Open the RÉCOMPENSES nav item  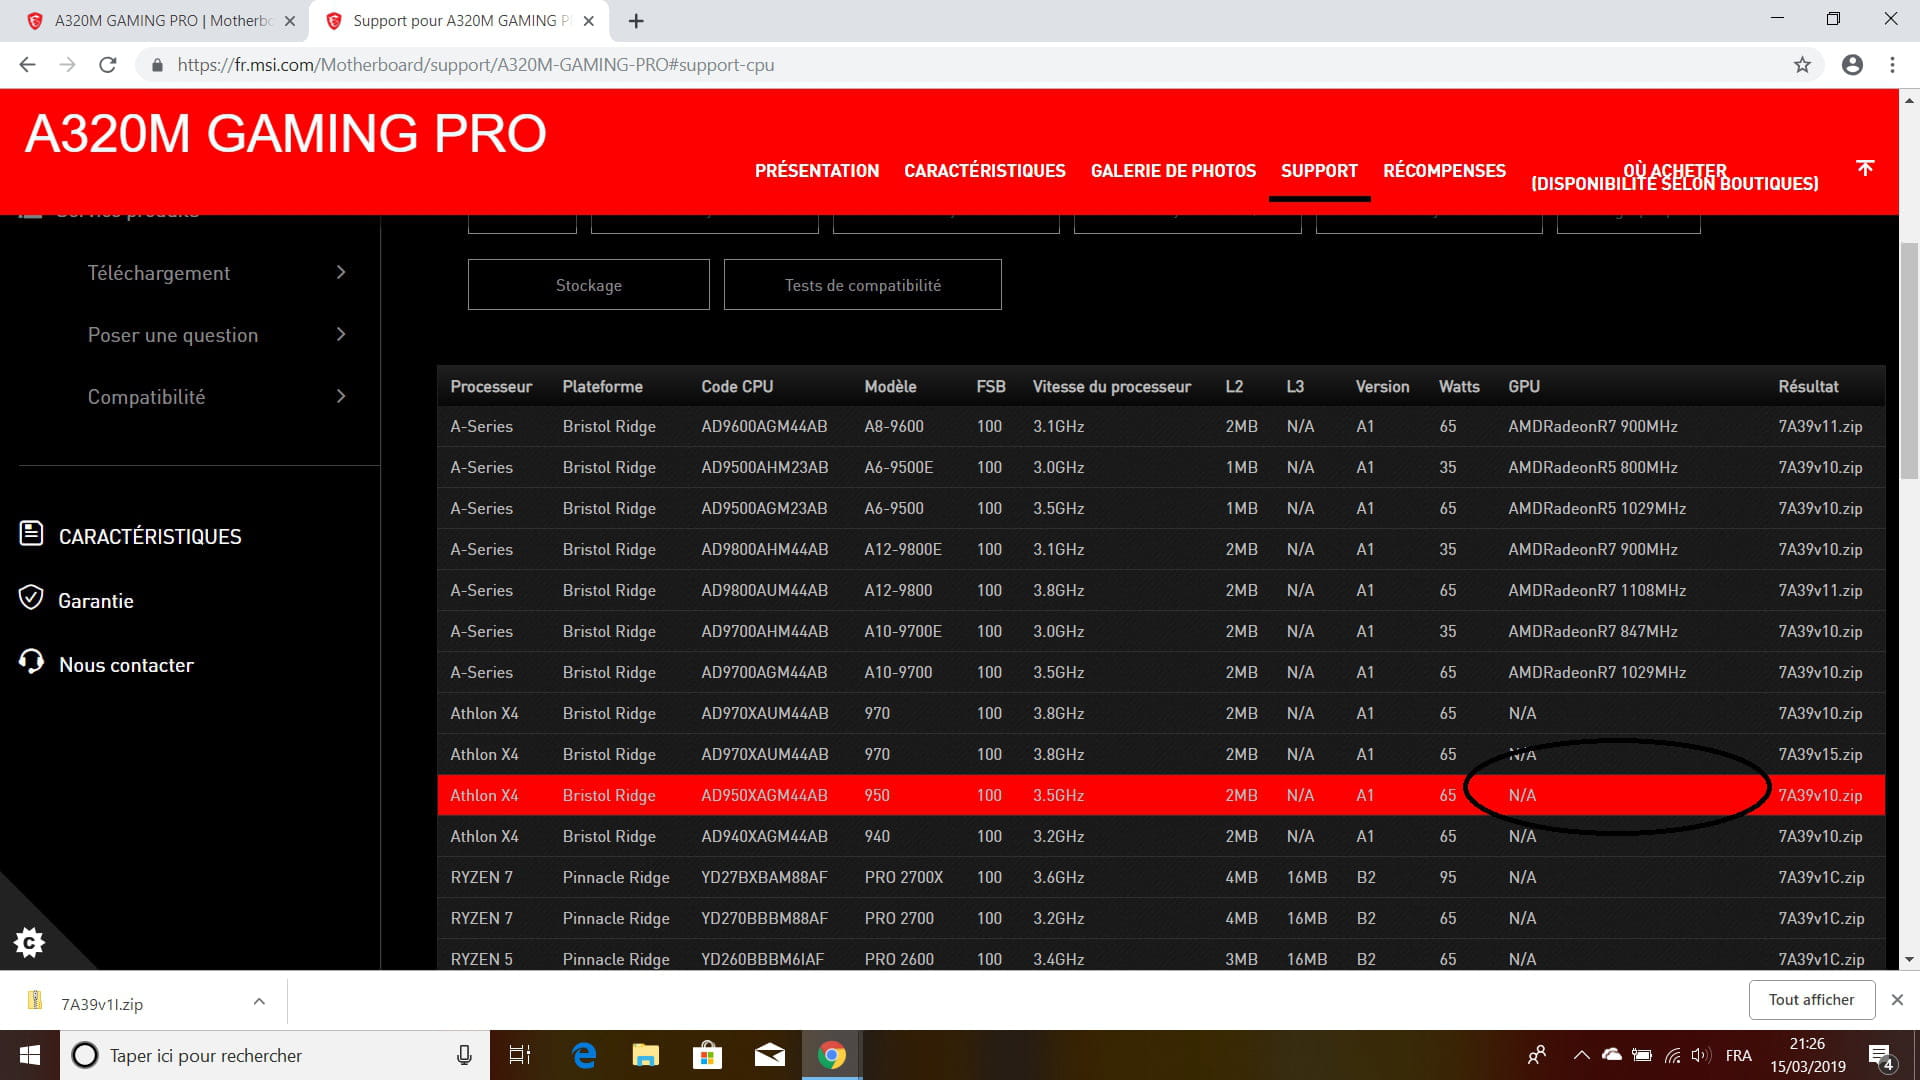point(1444,171)
